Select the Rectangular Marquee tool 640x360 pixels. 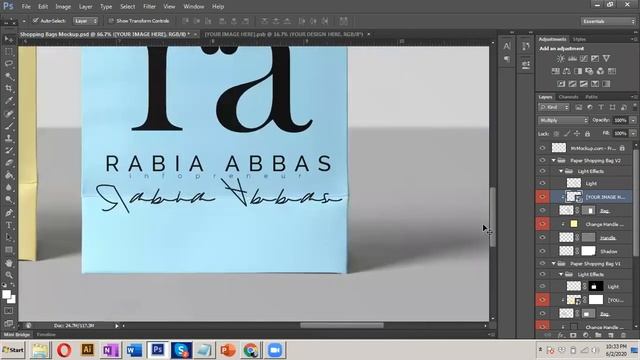point(9,51)
